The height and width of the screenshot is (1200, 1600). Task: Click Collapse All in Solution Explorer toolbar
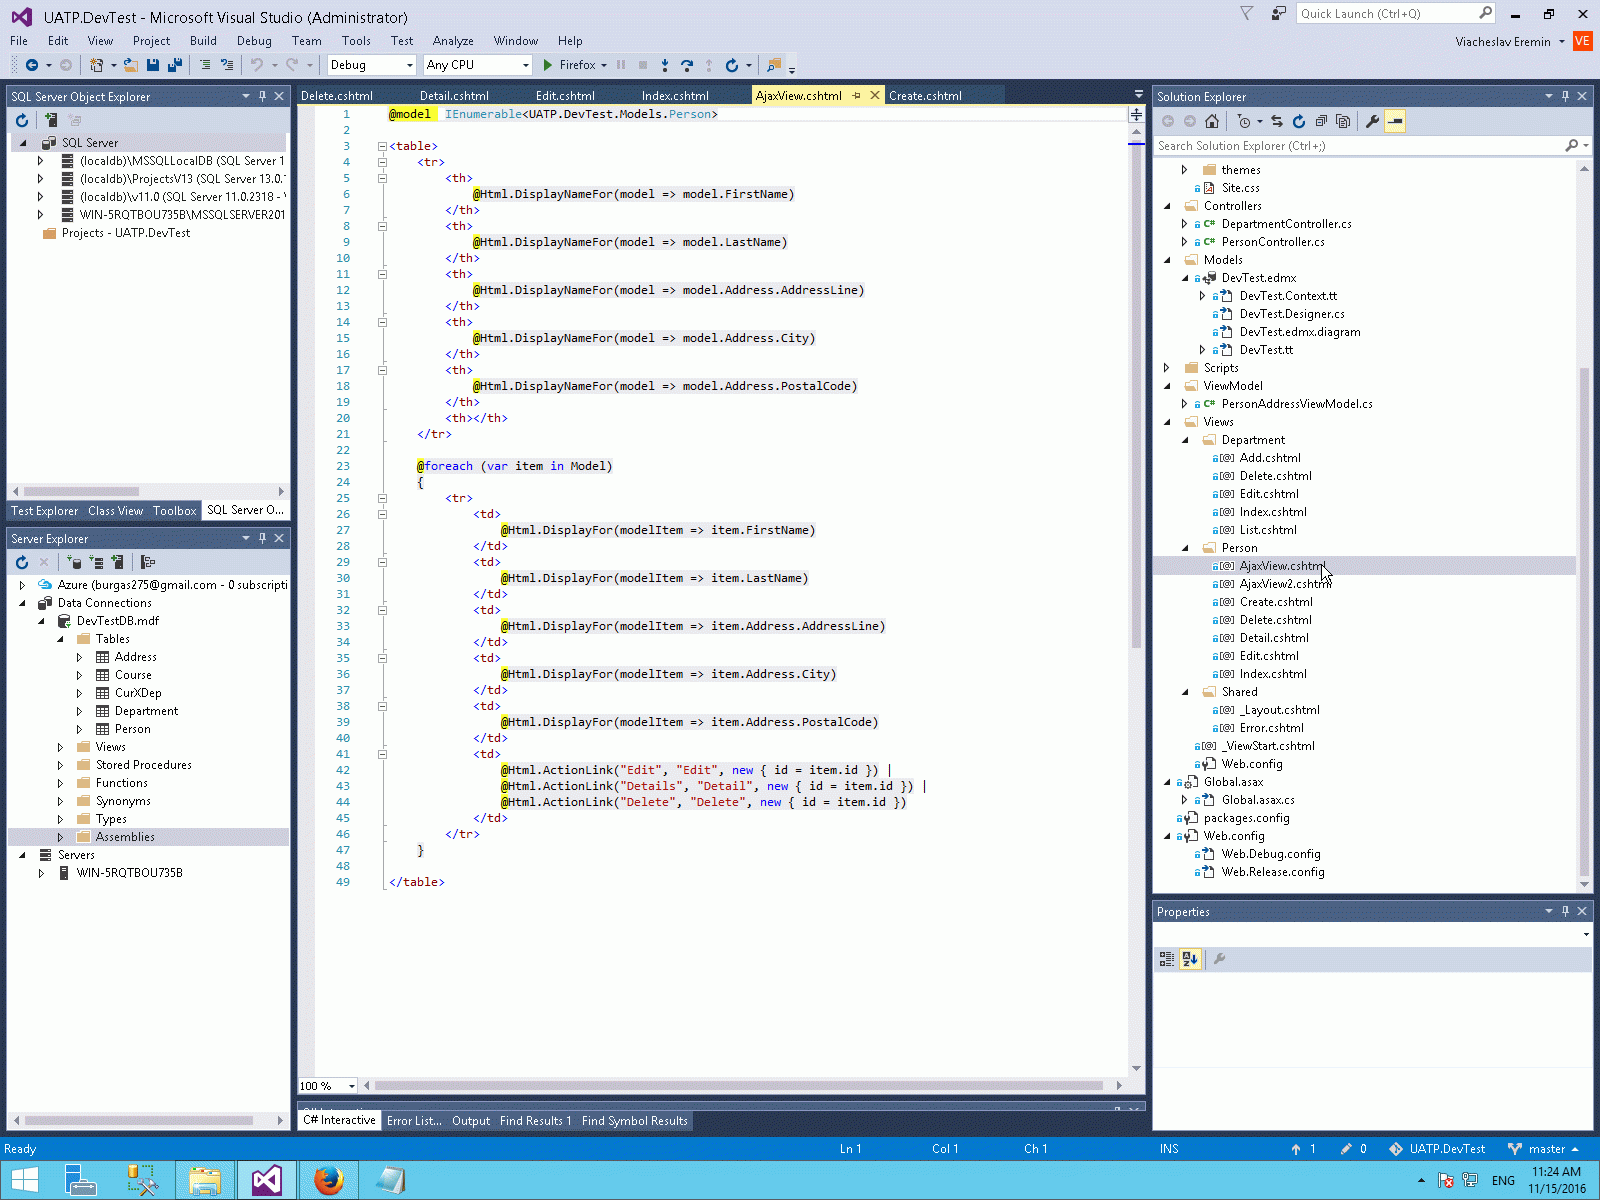coord(1321,121)
